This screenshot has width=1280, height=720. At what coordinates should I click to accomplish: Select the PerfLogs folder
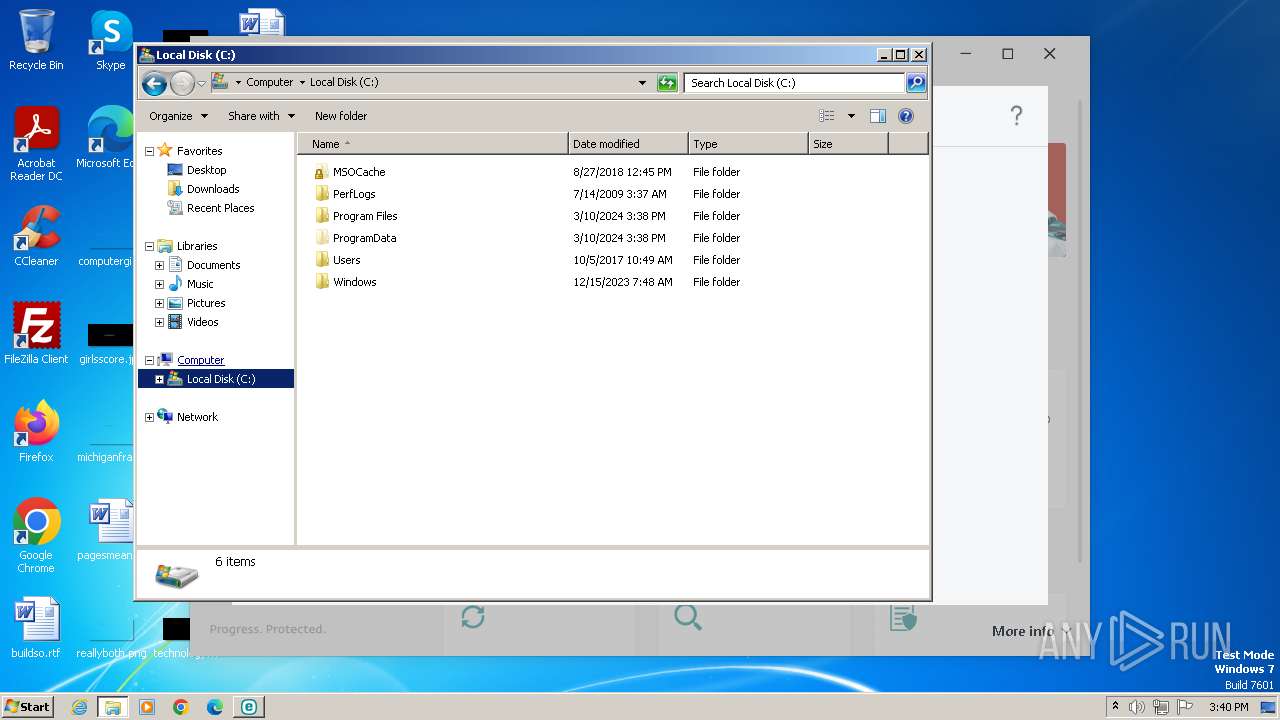(354, 194)
